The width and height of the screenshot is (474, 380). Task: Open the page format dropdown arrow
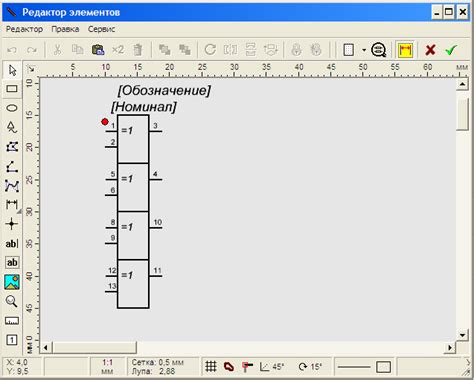point(364,50)
